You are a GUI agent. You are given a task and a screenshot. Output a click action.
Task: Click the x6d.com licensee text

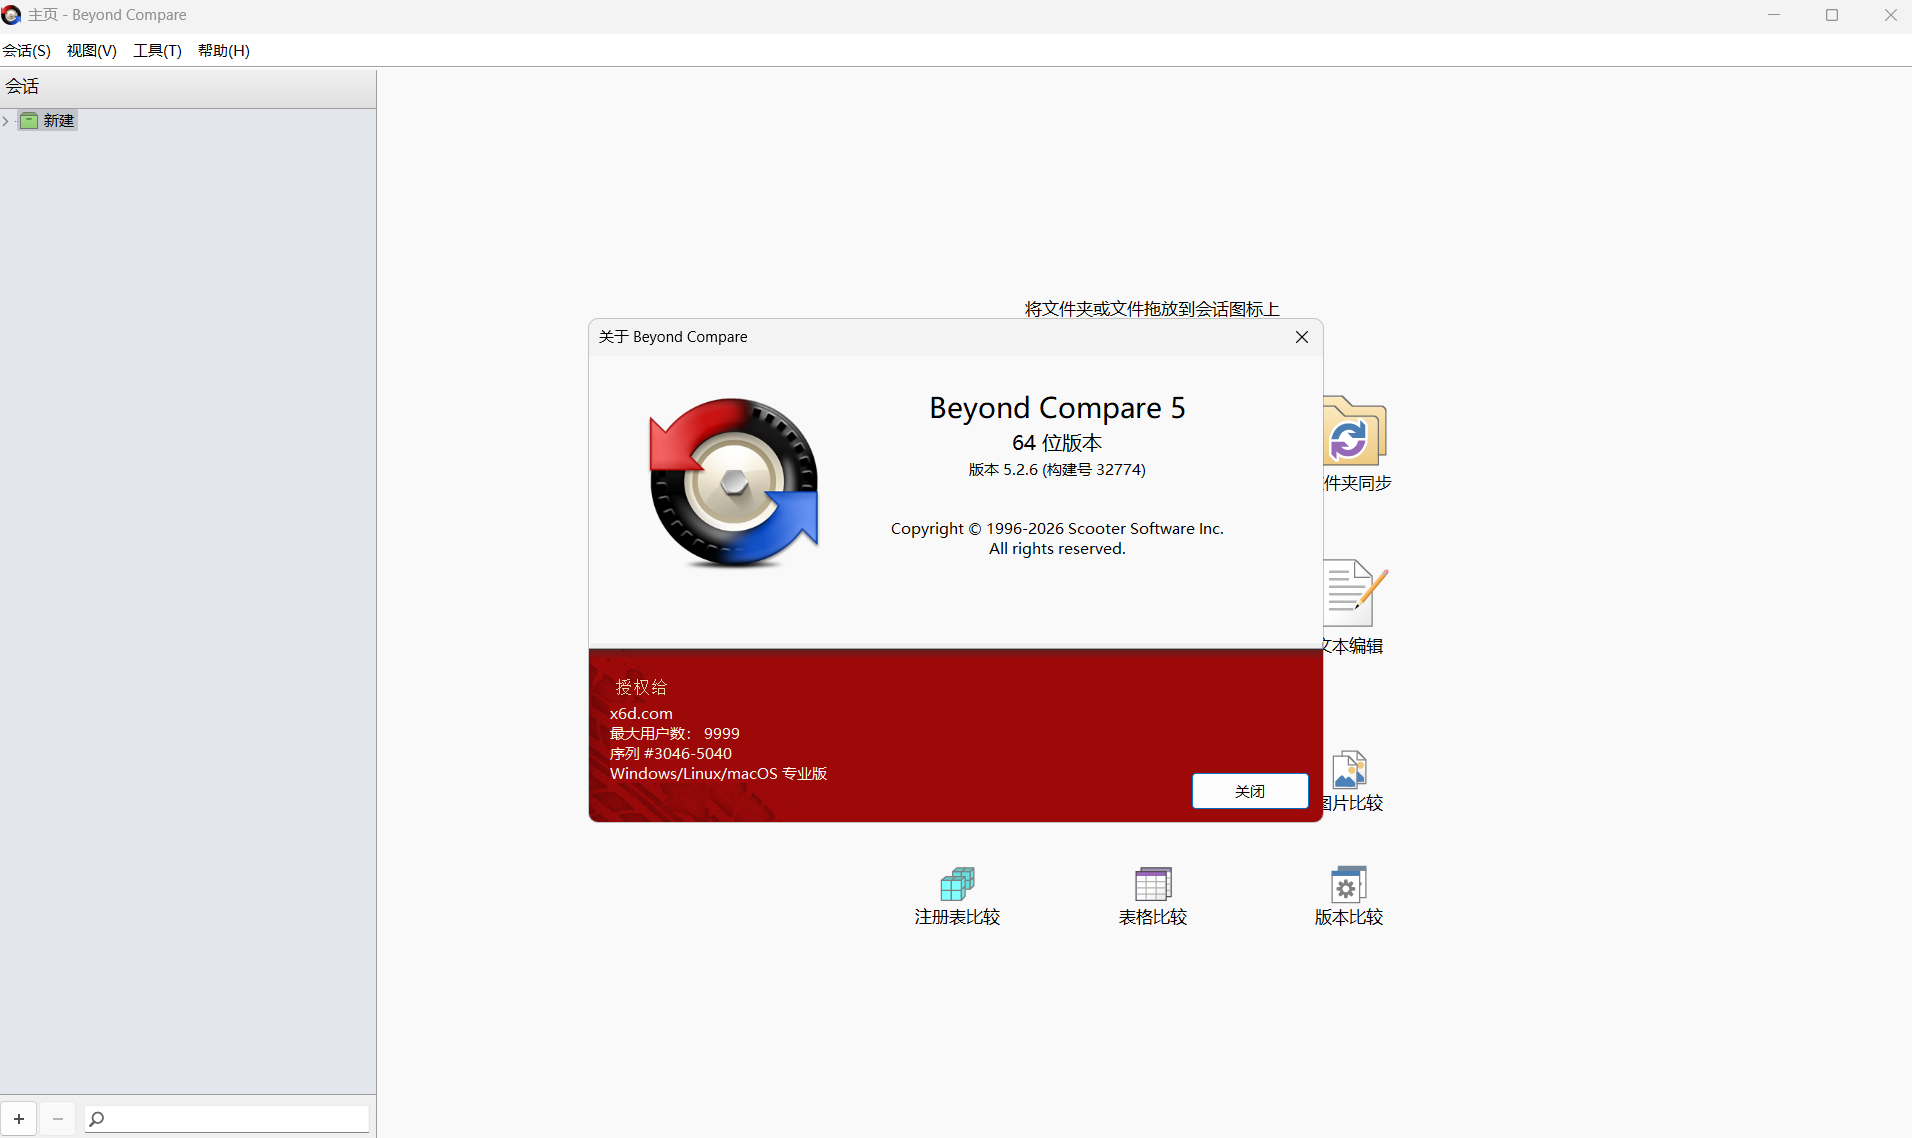click(641, 714)
